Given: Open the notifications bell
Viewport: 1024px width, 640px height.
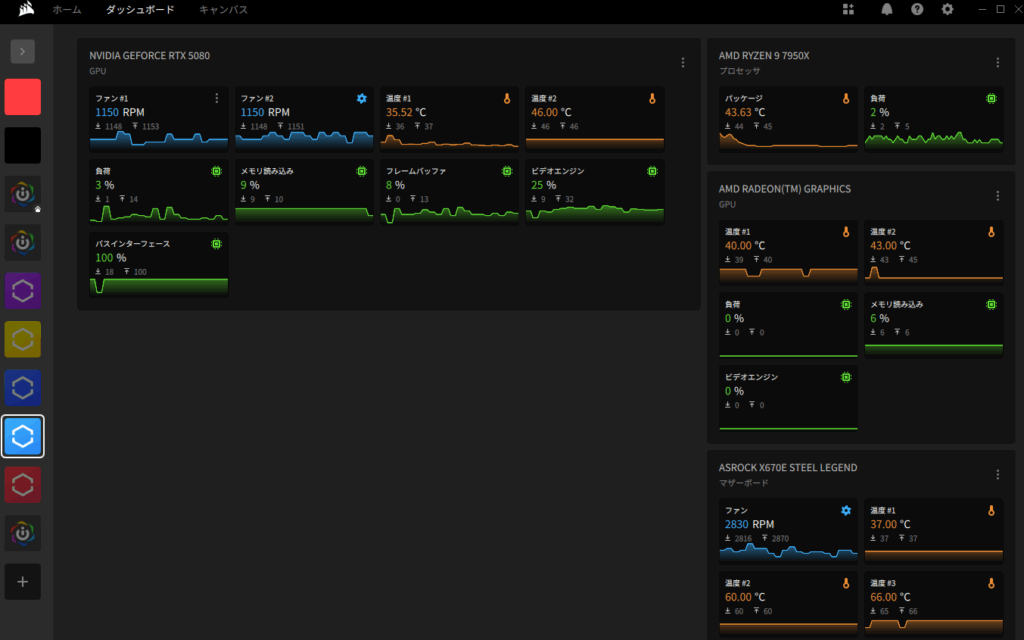Looking at the screenshot, I should click(887, 9).
